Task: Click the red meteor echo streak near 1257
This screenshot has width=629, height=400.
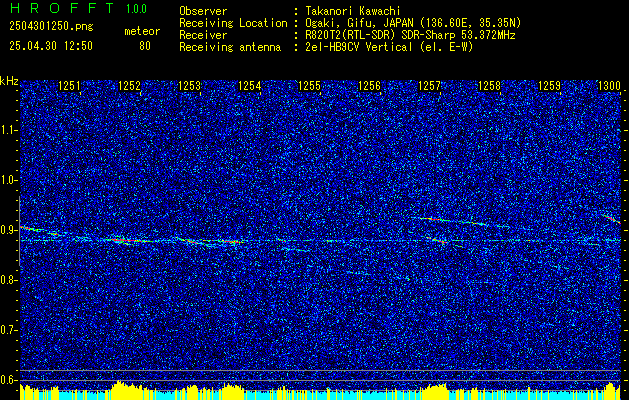Action: pyautogui.click(x=437, y=240)
